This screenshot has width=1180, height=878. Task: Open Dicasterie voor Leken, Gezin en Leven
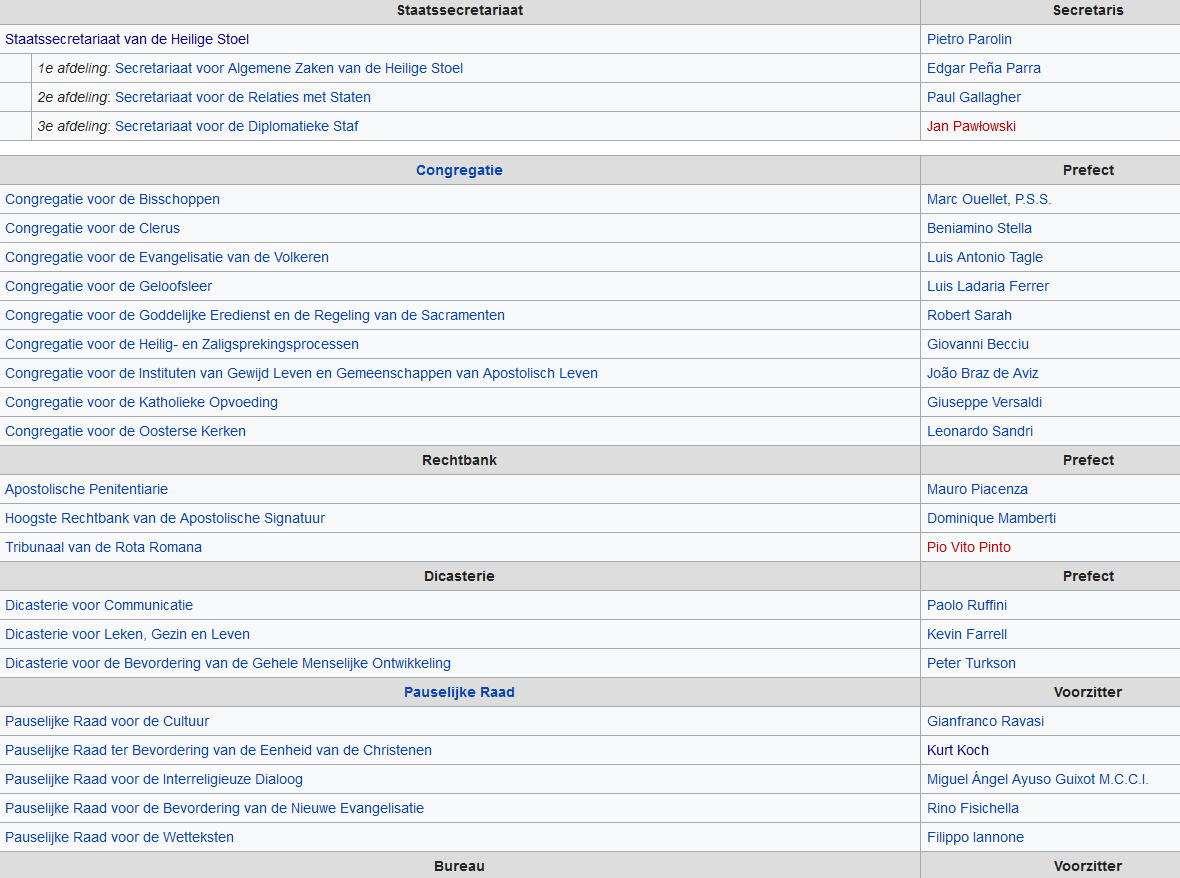coord(127,633)
